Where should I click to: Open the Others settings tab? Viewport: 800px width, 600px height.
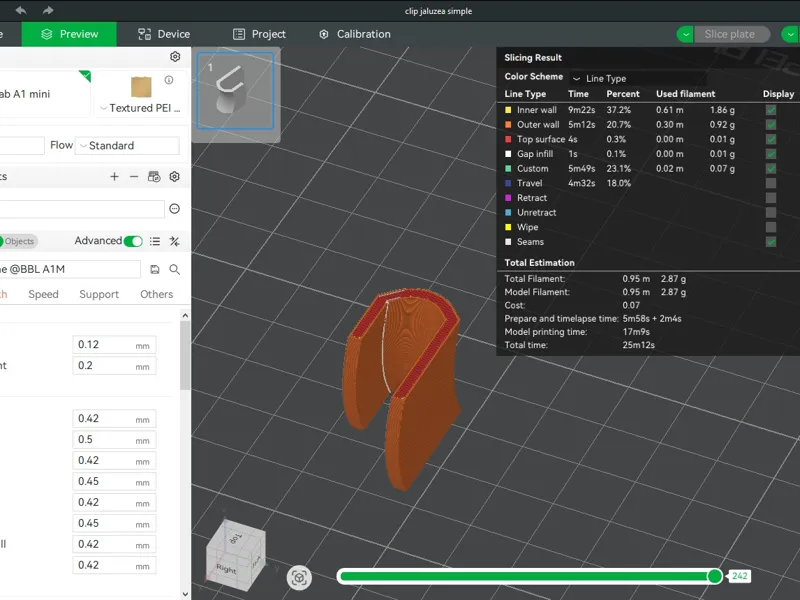[156, 294]
